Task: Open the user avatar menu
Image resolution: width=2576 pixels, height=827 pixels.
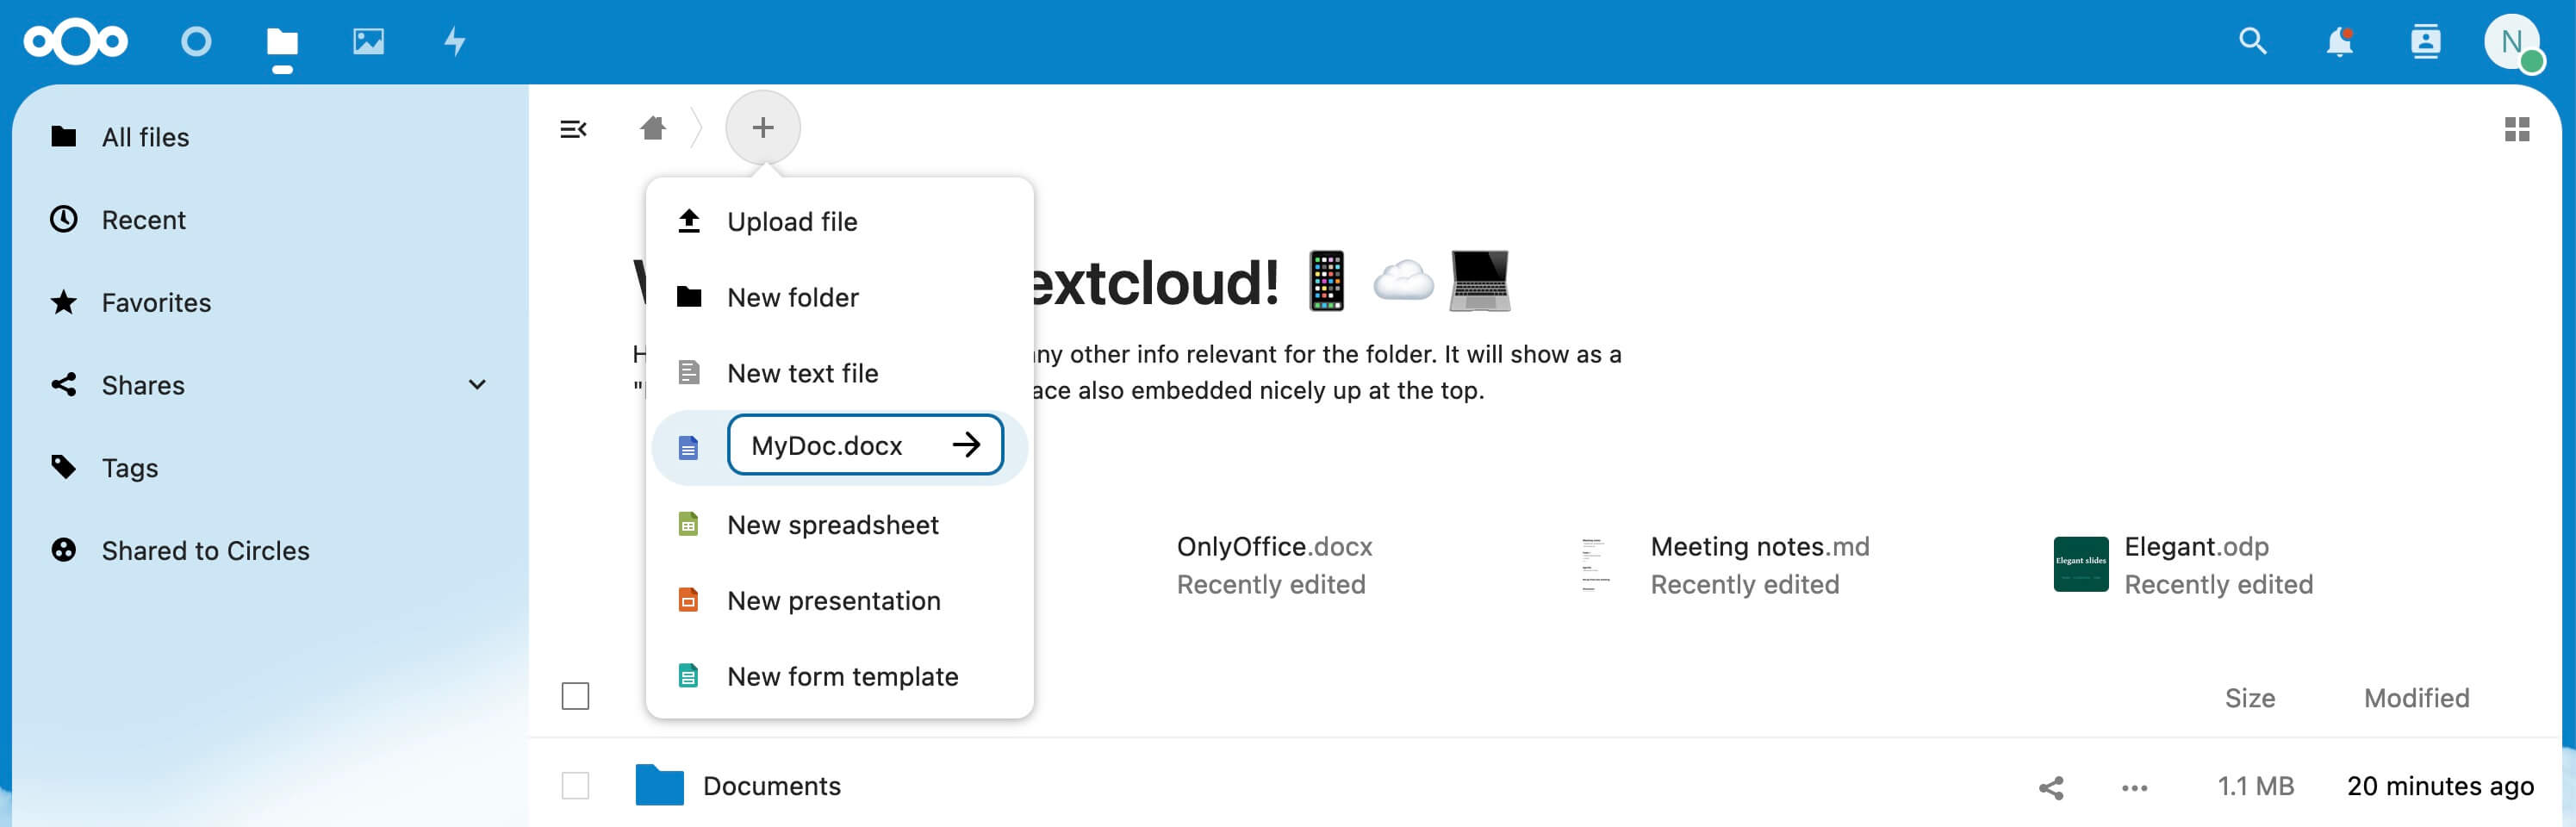Action: tap(2512, 41)
